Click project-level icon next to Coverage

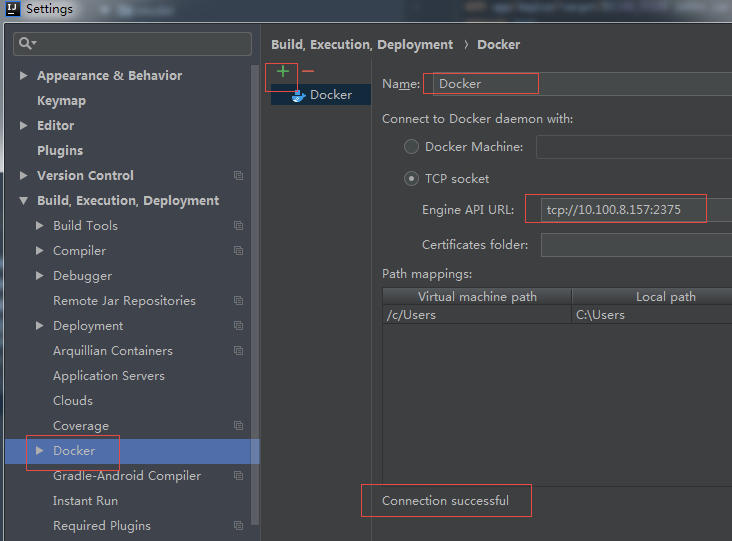238,426
